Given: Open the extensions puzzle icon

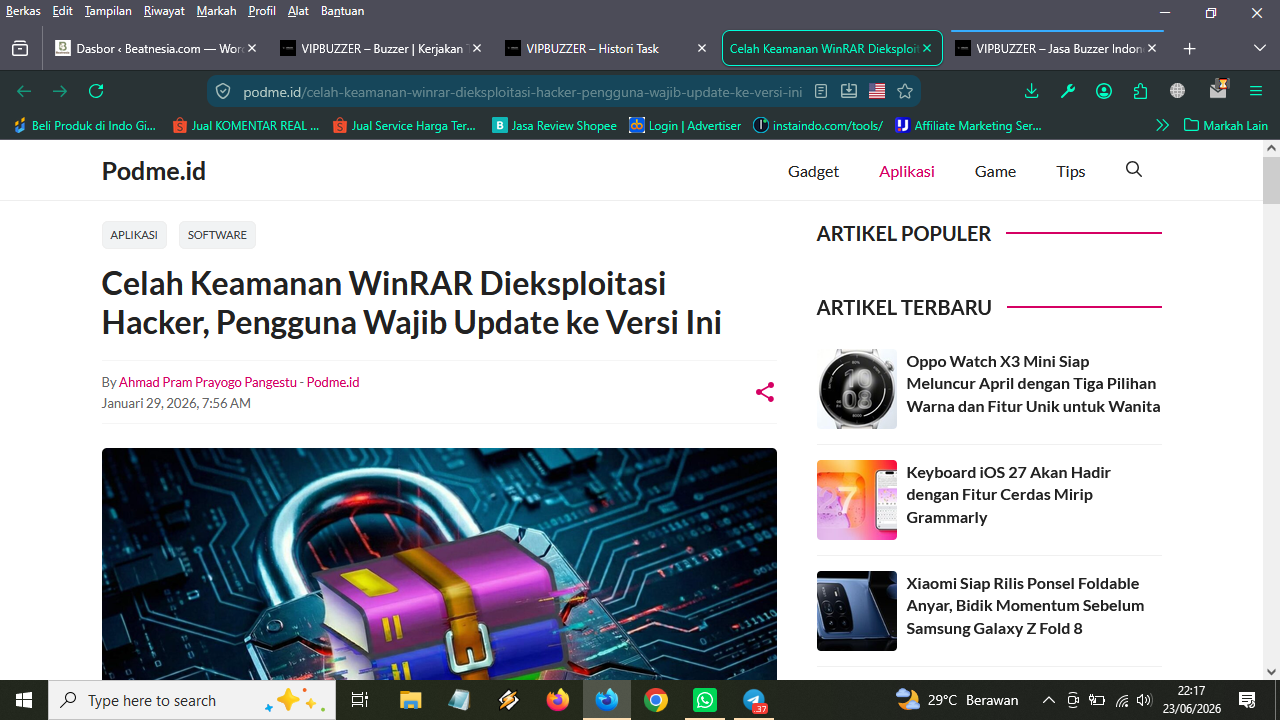Looking at the screenshot, I should [x=1141, y=91].
